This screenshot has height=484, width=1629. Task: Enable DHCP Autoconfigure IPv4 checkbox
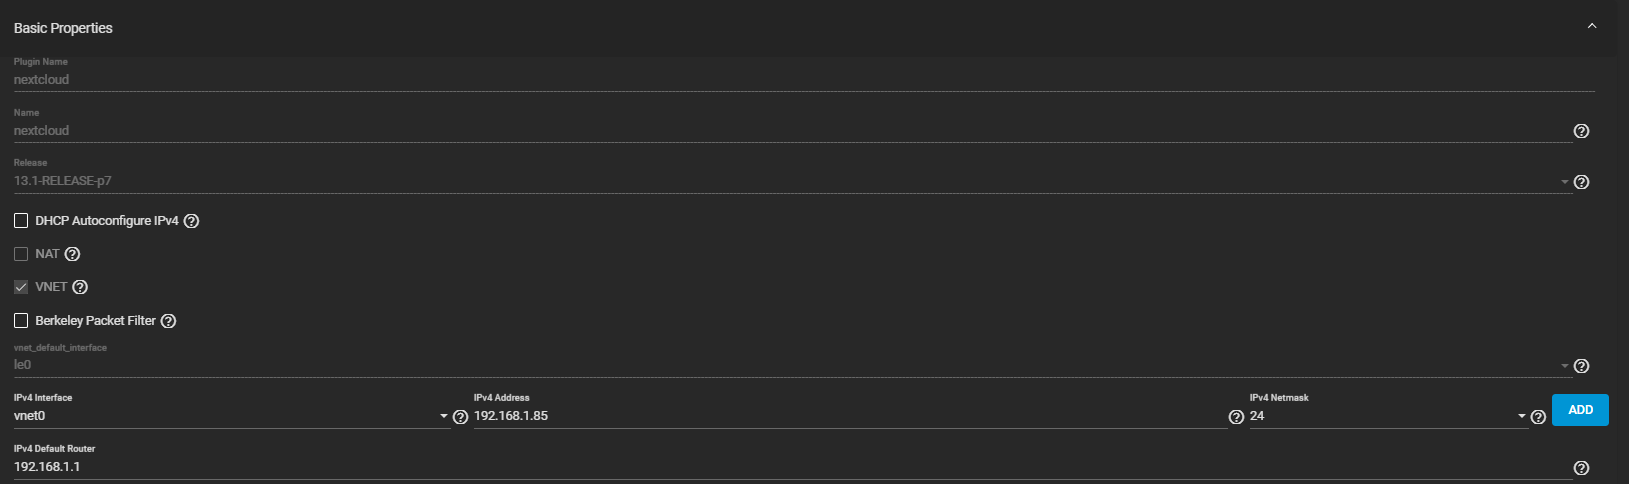(x=21, y=221)
